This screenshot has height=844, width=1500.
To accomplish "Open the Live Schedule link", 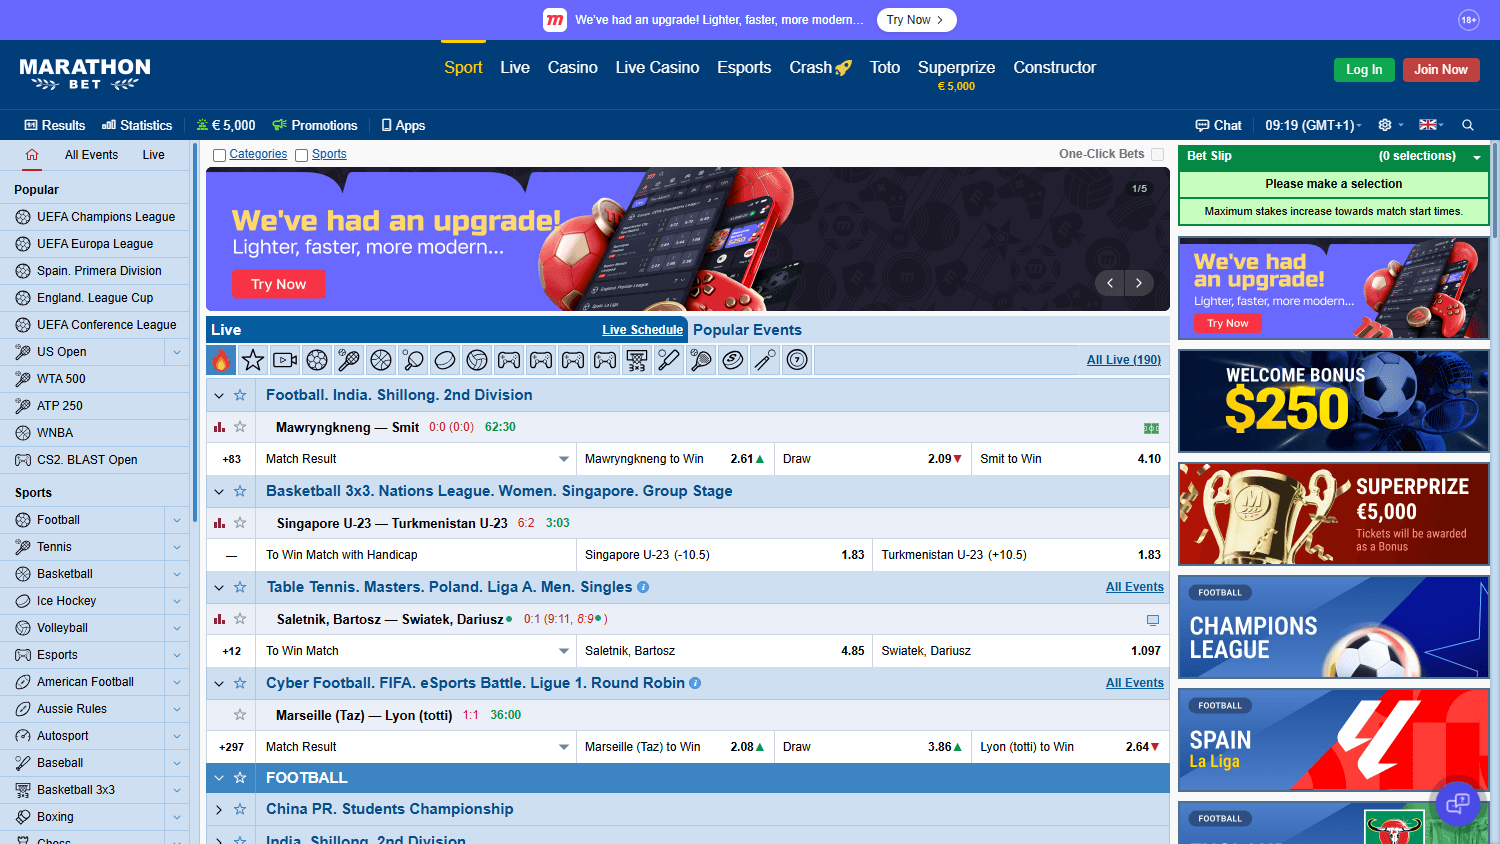I will (642, 330).
